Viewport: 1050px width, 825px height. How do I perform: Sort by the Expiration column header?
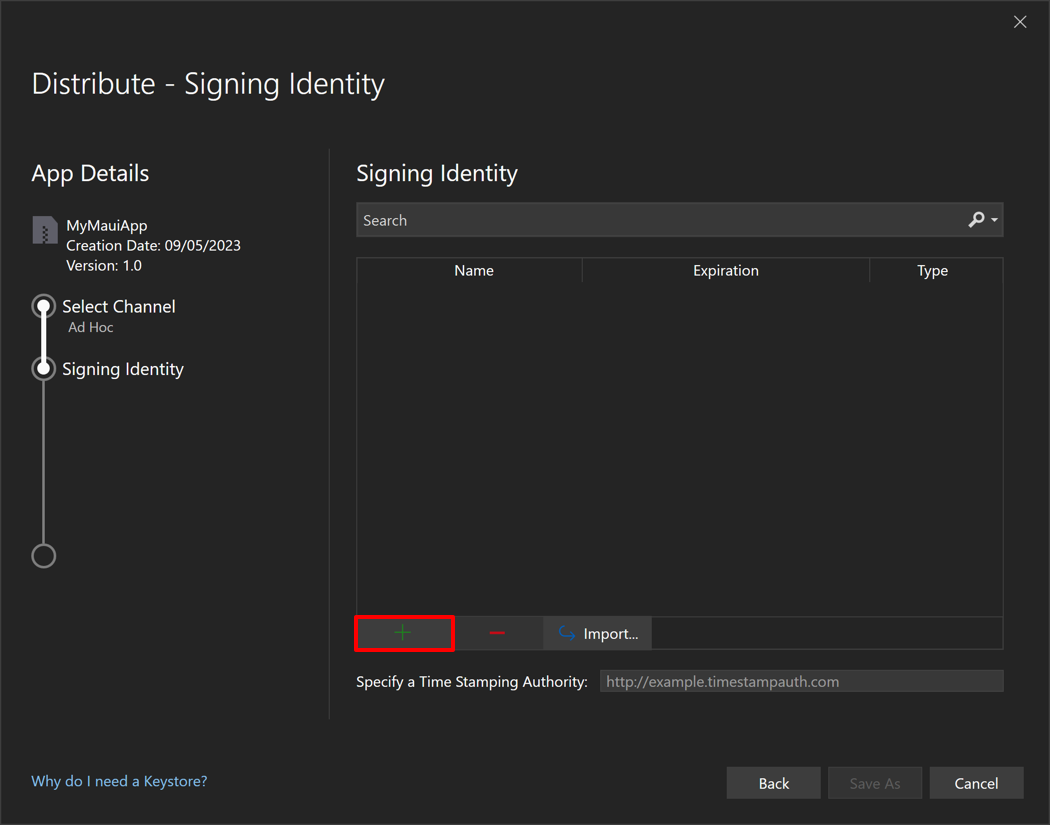click(725, 271)
